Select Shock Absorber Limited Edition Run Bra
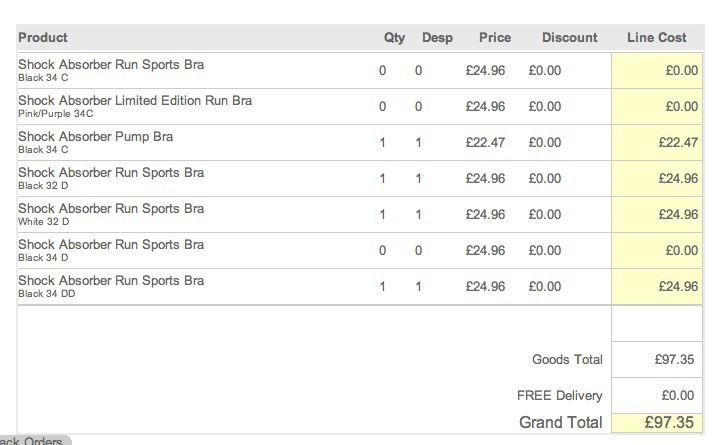This screenshot has width=724, height=445. coord(135,101)
